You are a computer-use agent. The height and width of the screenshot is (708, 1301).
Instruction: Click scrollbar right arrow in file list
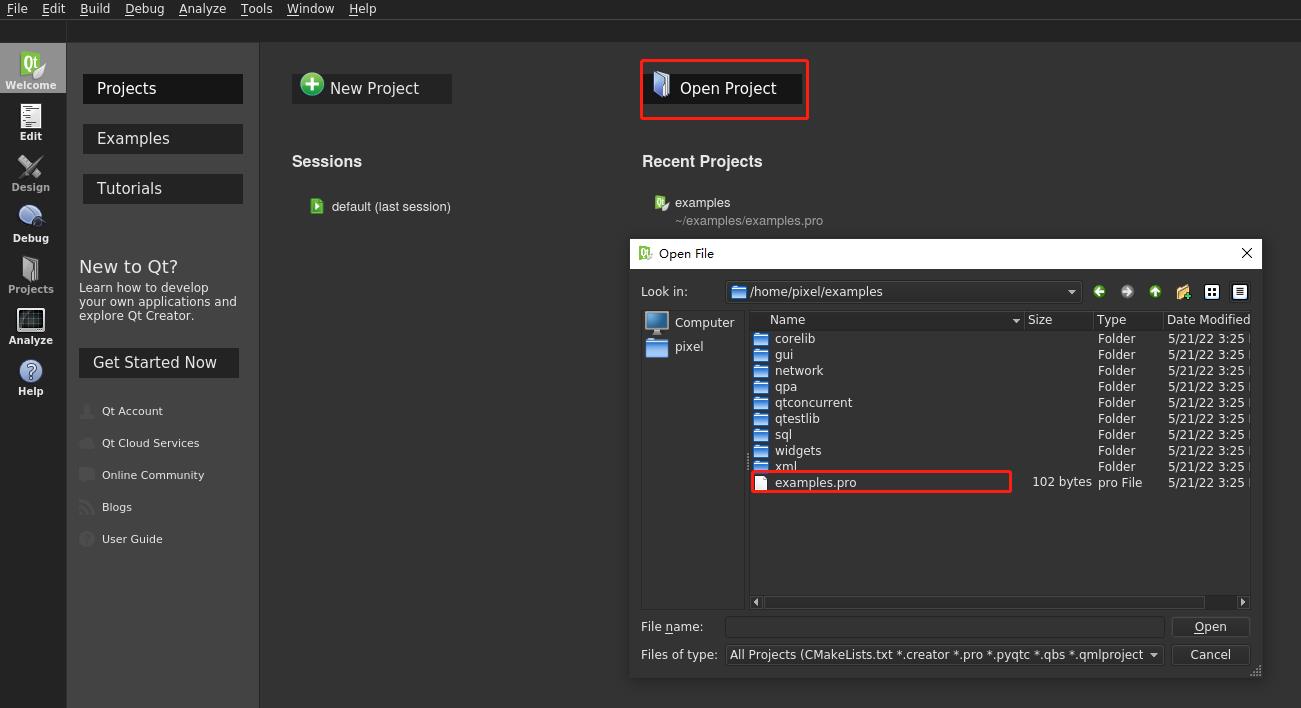[1243, 602]
